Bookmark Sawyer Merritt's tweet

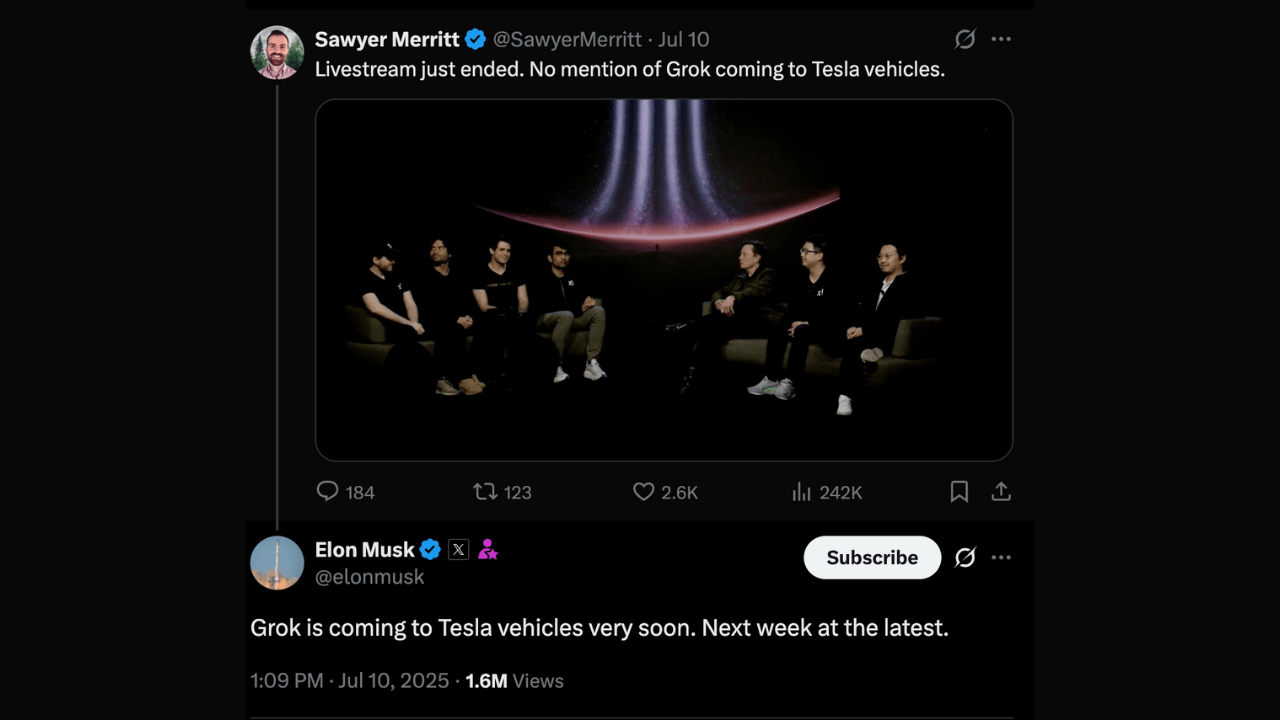coord(959,492)
